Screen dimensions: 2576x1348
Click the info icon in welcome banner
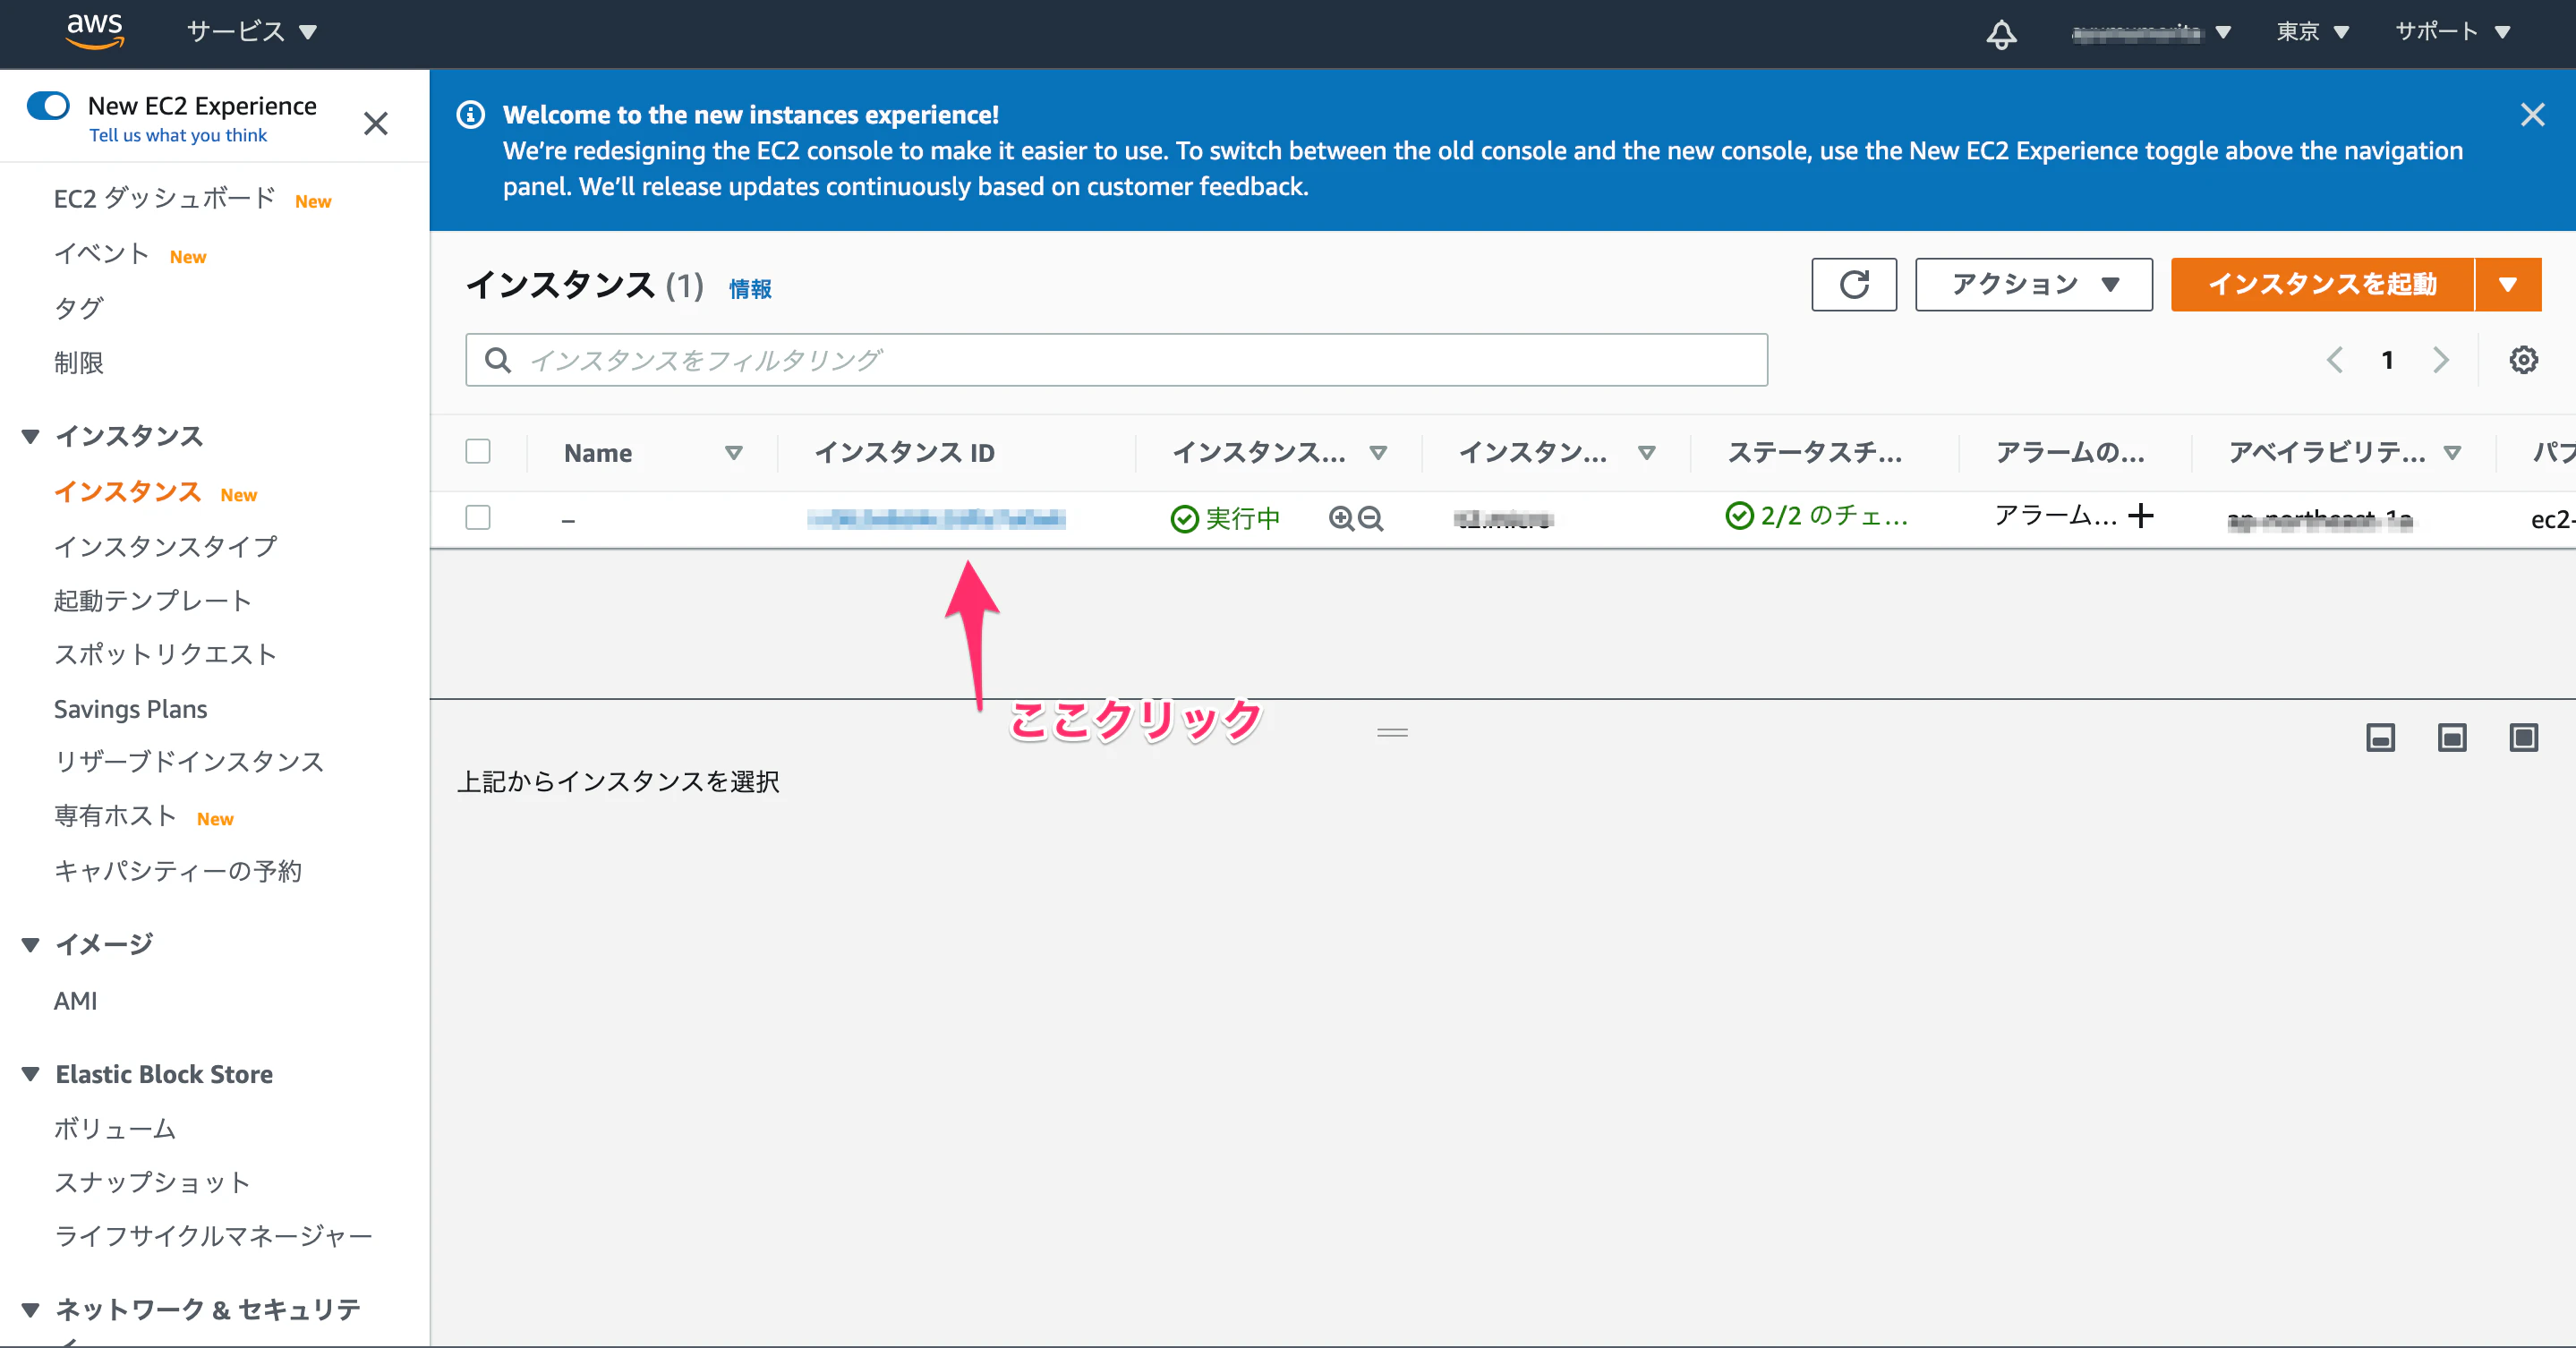[471, 115]
